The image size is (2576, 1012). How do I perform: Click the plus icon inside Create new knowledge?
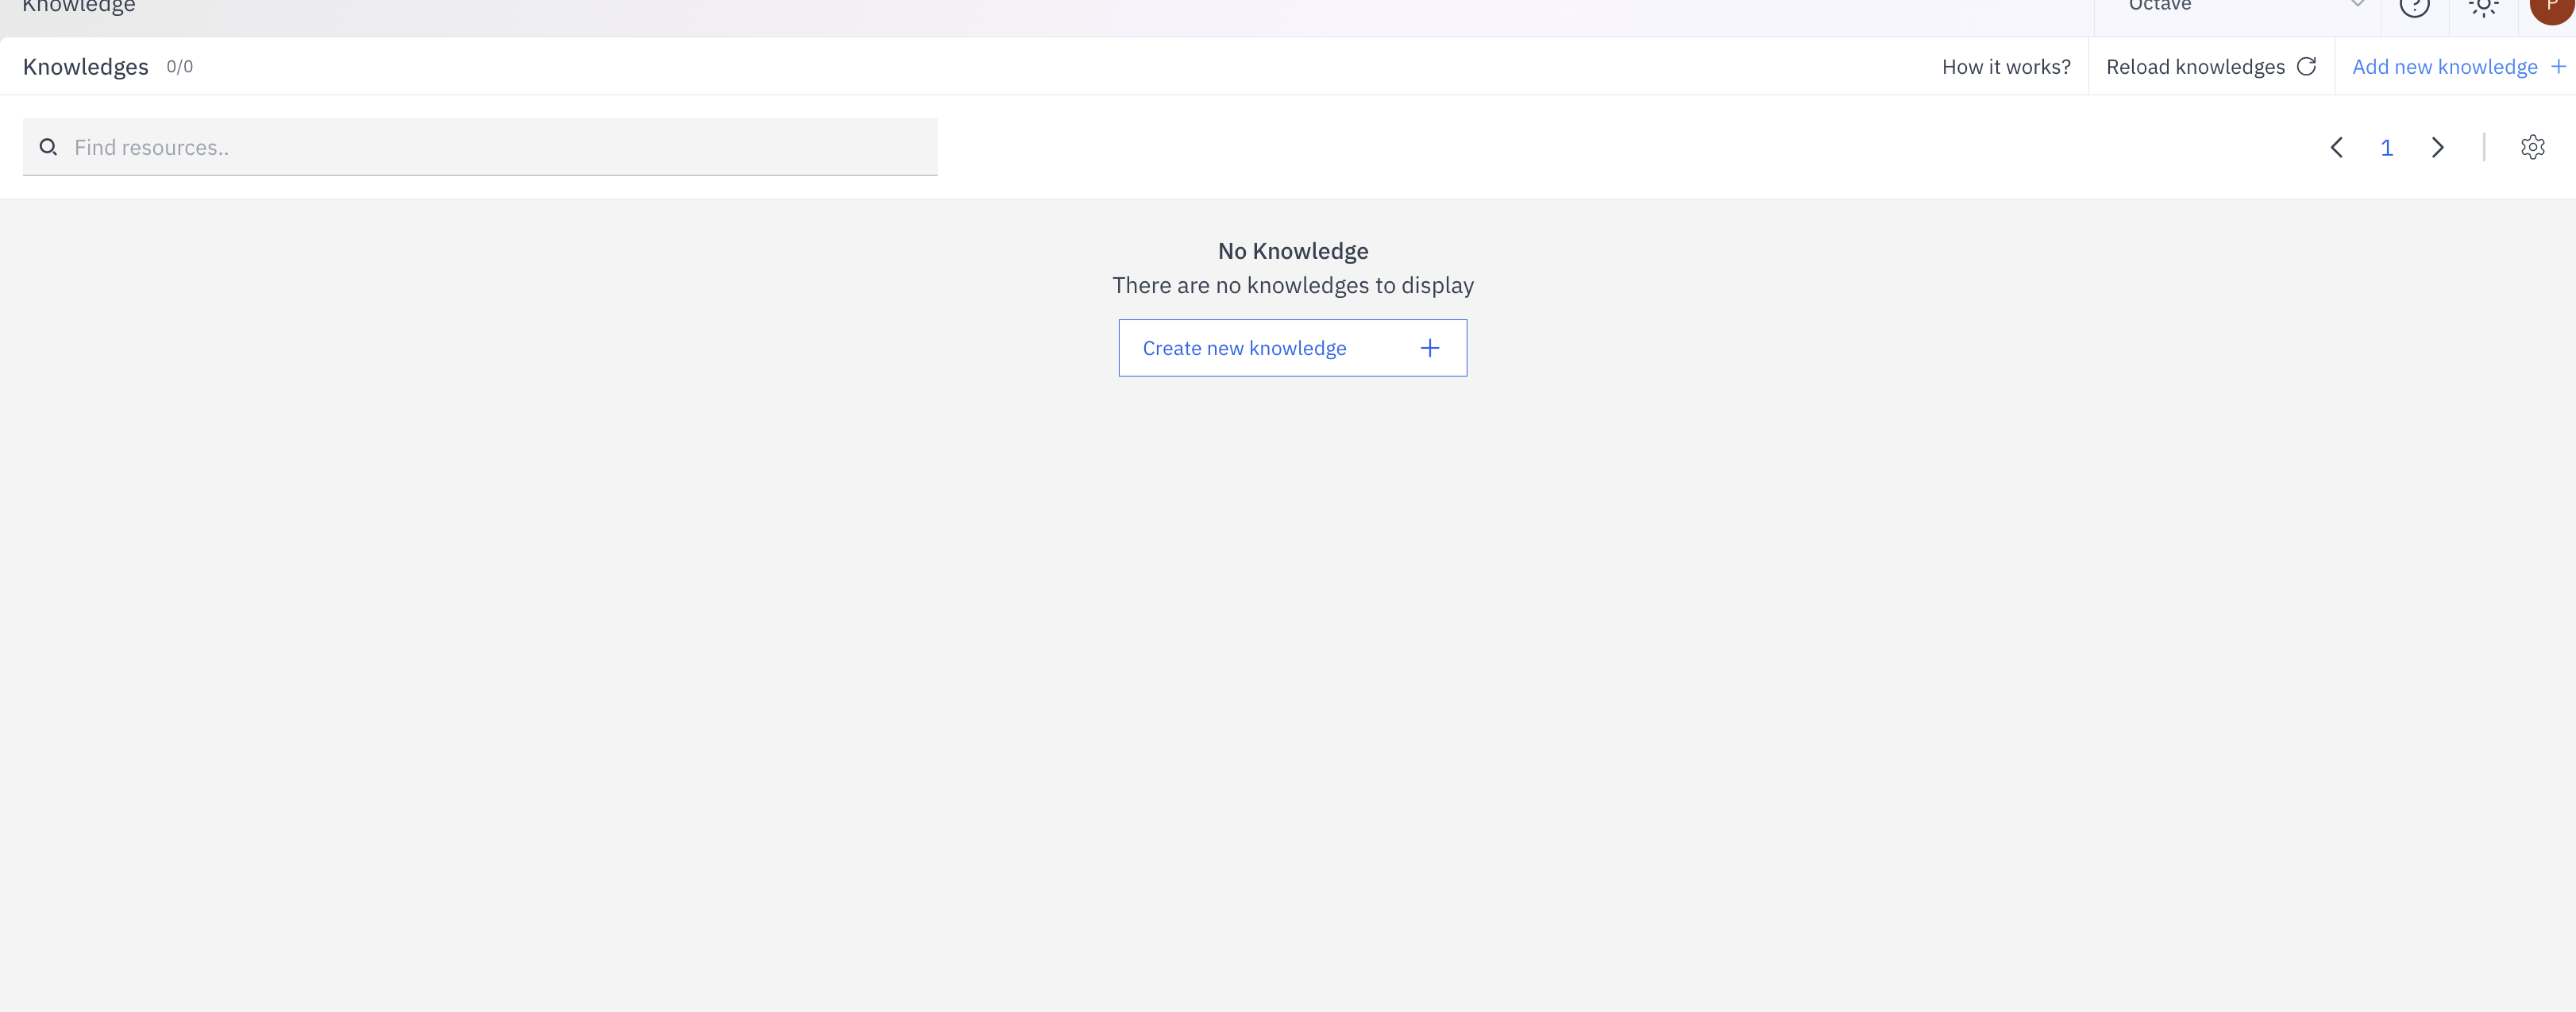tap(1430, 348)
